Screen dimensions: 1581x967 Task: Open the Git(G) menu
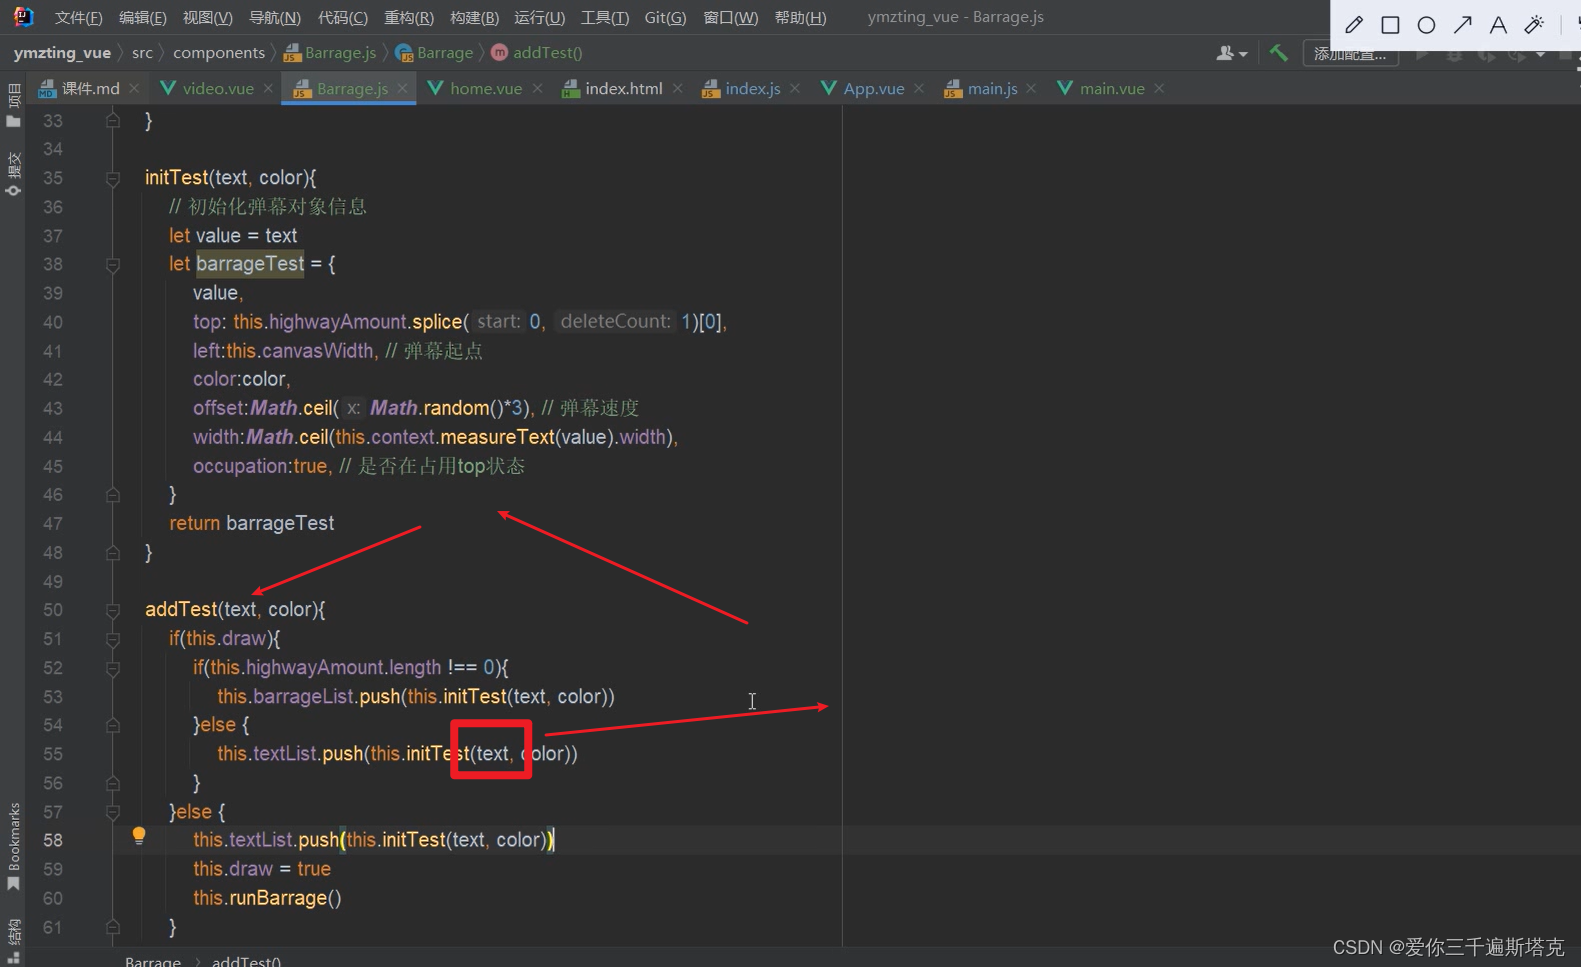pyautogui.click(x=665, y=18)
